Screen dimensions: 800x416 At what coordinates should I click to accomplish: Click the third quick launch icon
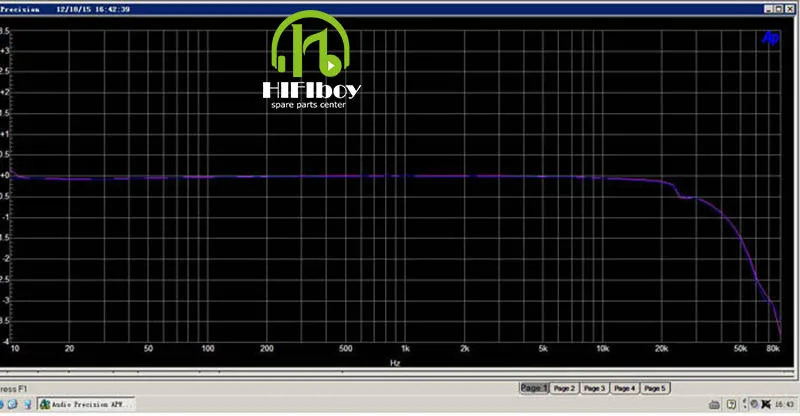pos(28,404)
